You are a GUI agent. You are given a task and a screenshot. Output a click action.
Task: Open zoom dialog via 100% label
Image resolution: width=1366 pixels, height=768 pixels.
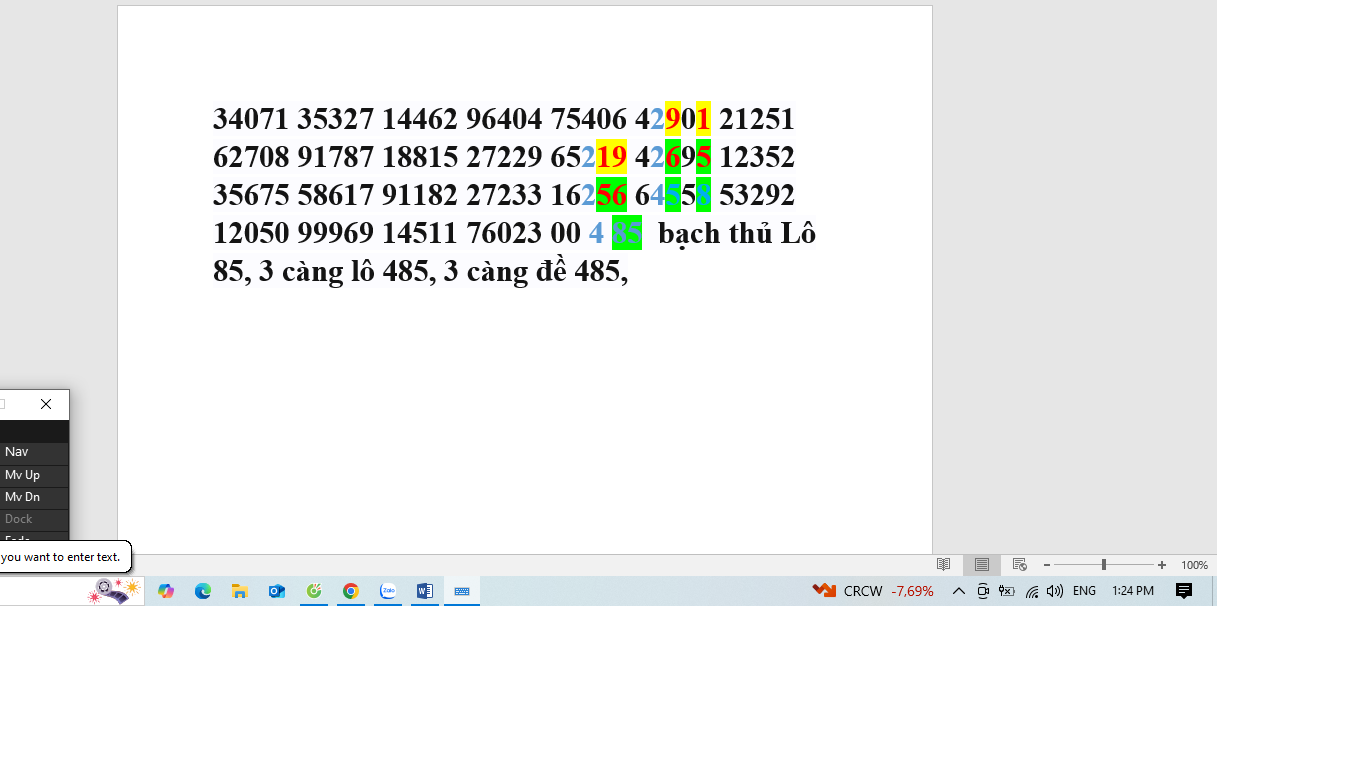1194,565
